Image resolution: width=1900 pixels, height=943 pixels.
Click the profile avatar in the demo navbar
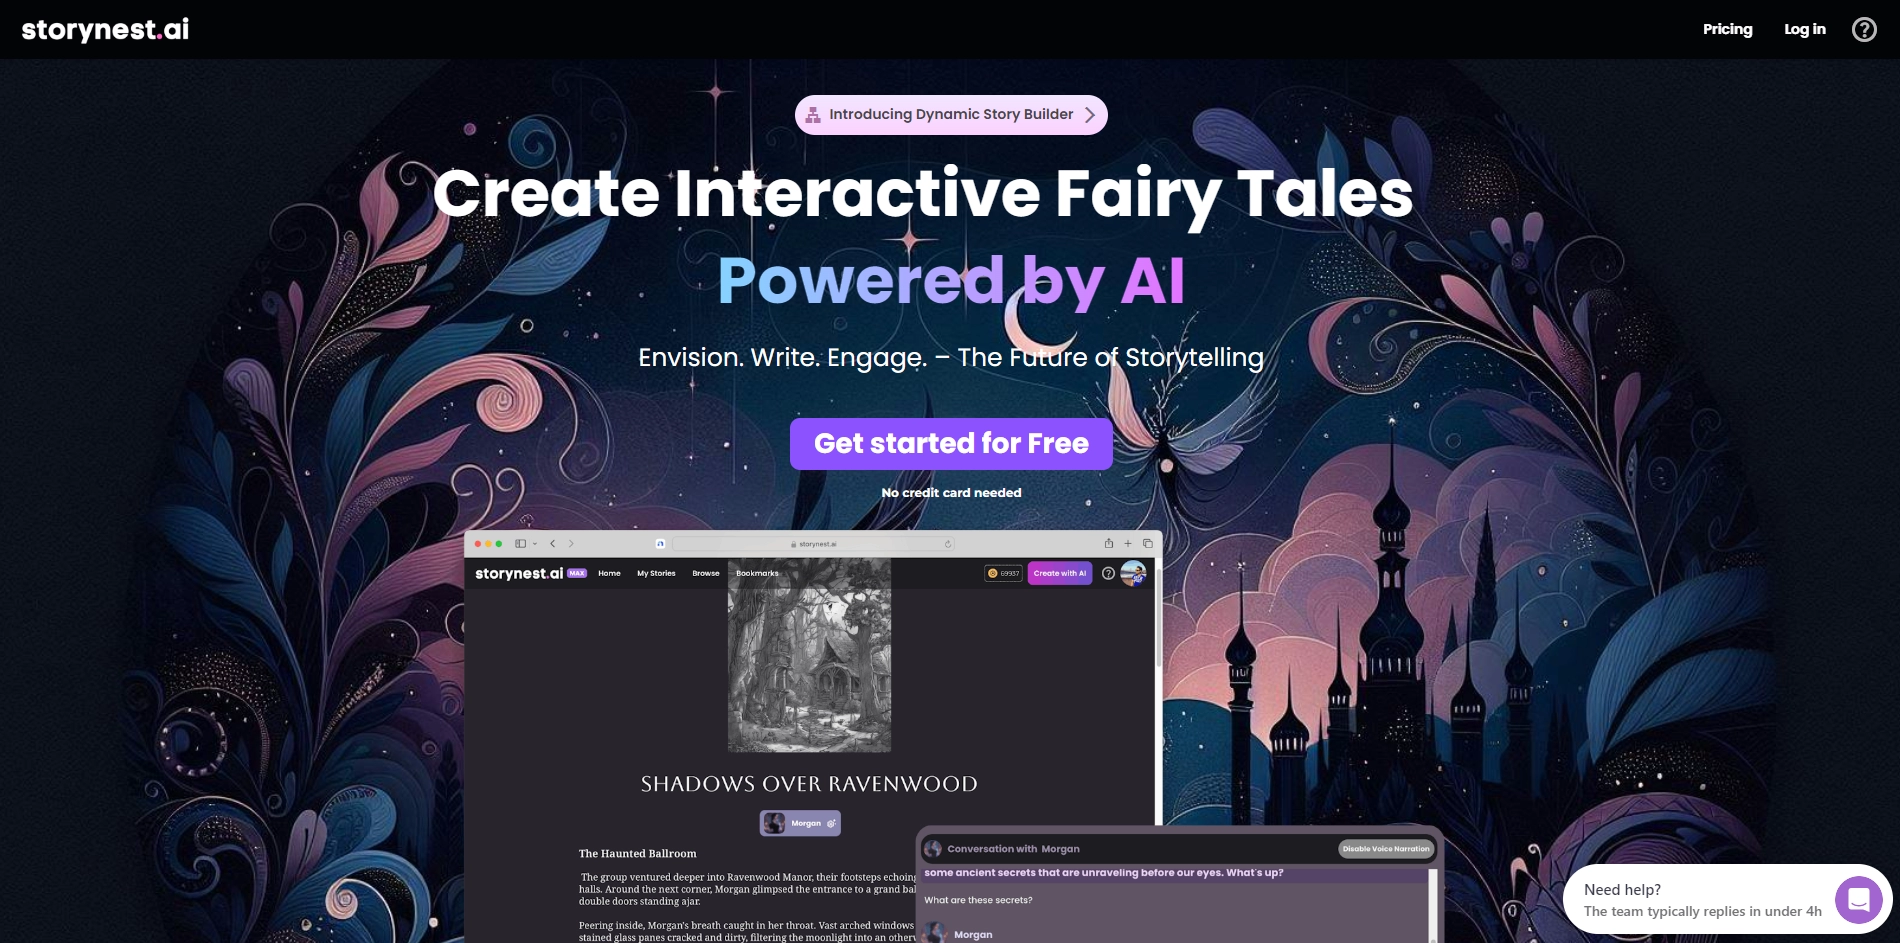coord(1133,574)
